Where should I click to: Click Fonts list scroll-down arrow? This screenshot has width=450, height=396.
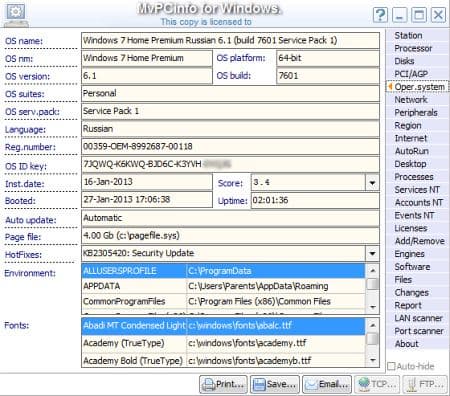click(373, 361)
